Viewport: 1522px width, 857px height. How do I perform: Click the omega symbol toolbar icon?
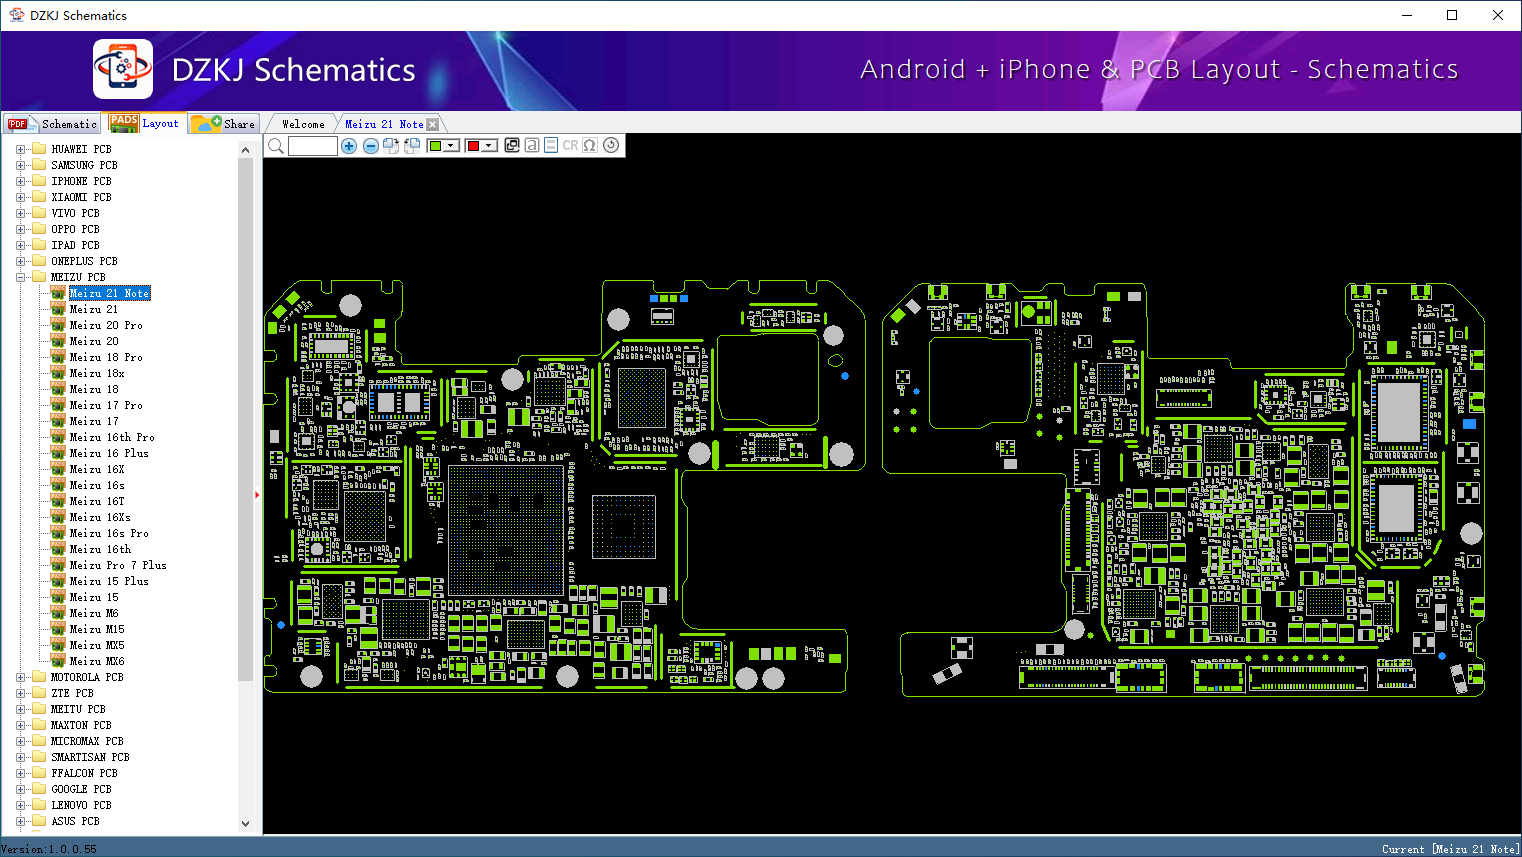click(590, 145)
